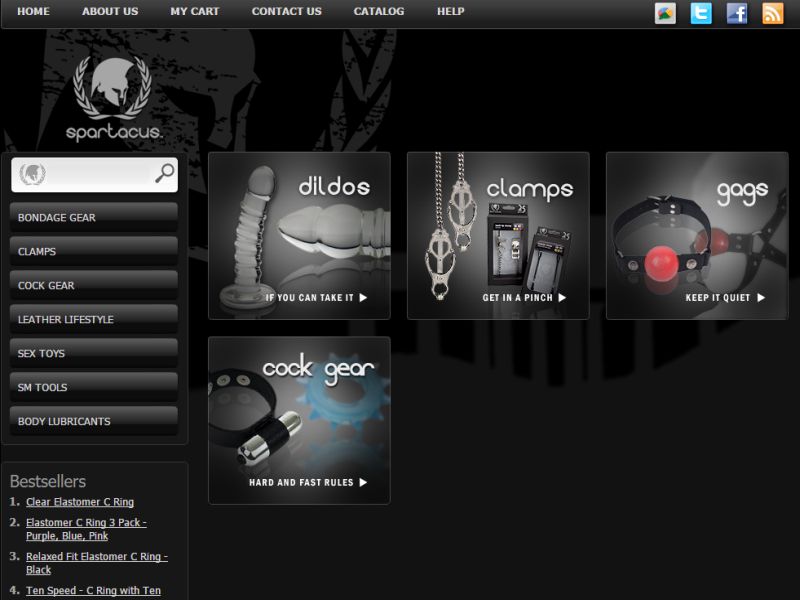Click the orange RSS feed icon

pyautogui.click(x=773, y=13)
